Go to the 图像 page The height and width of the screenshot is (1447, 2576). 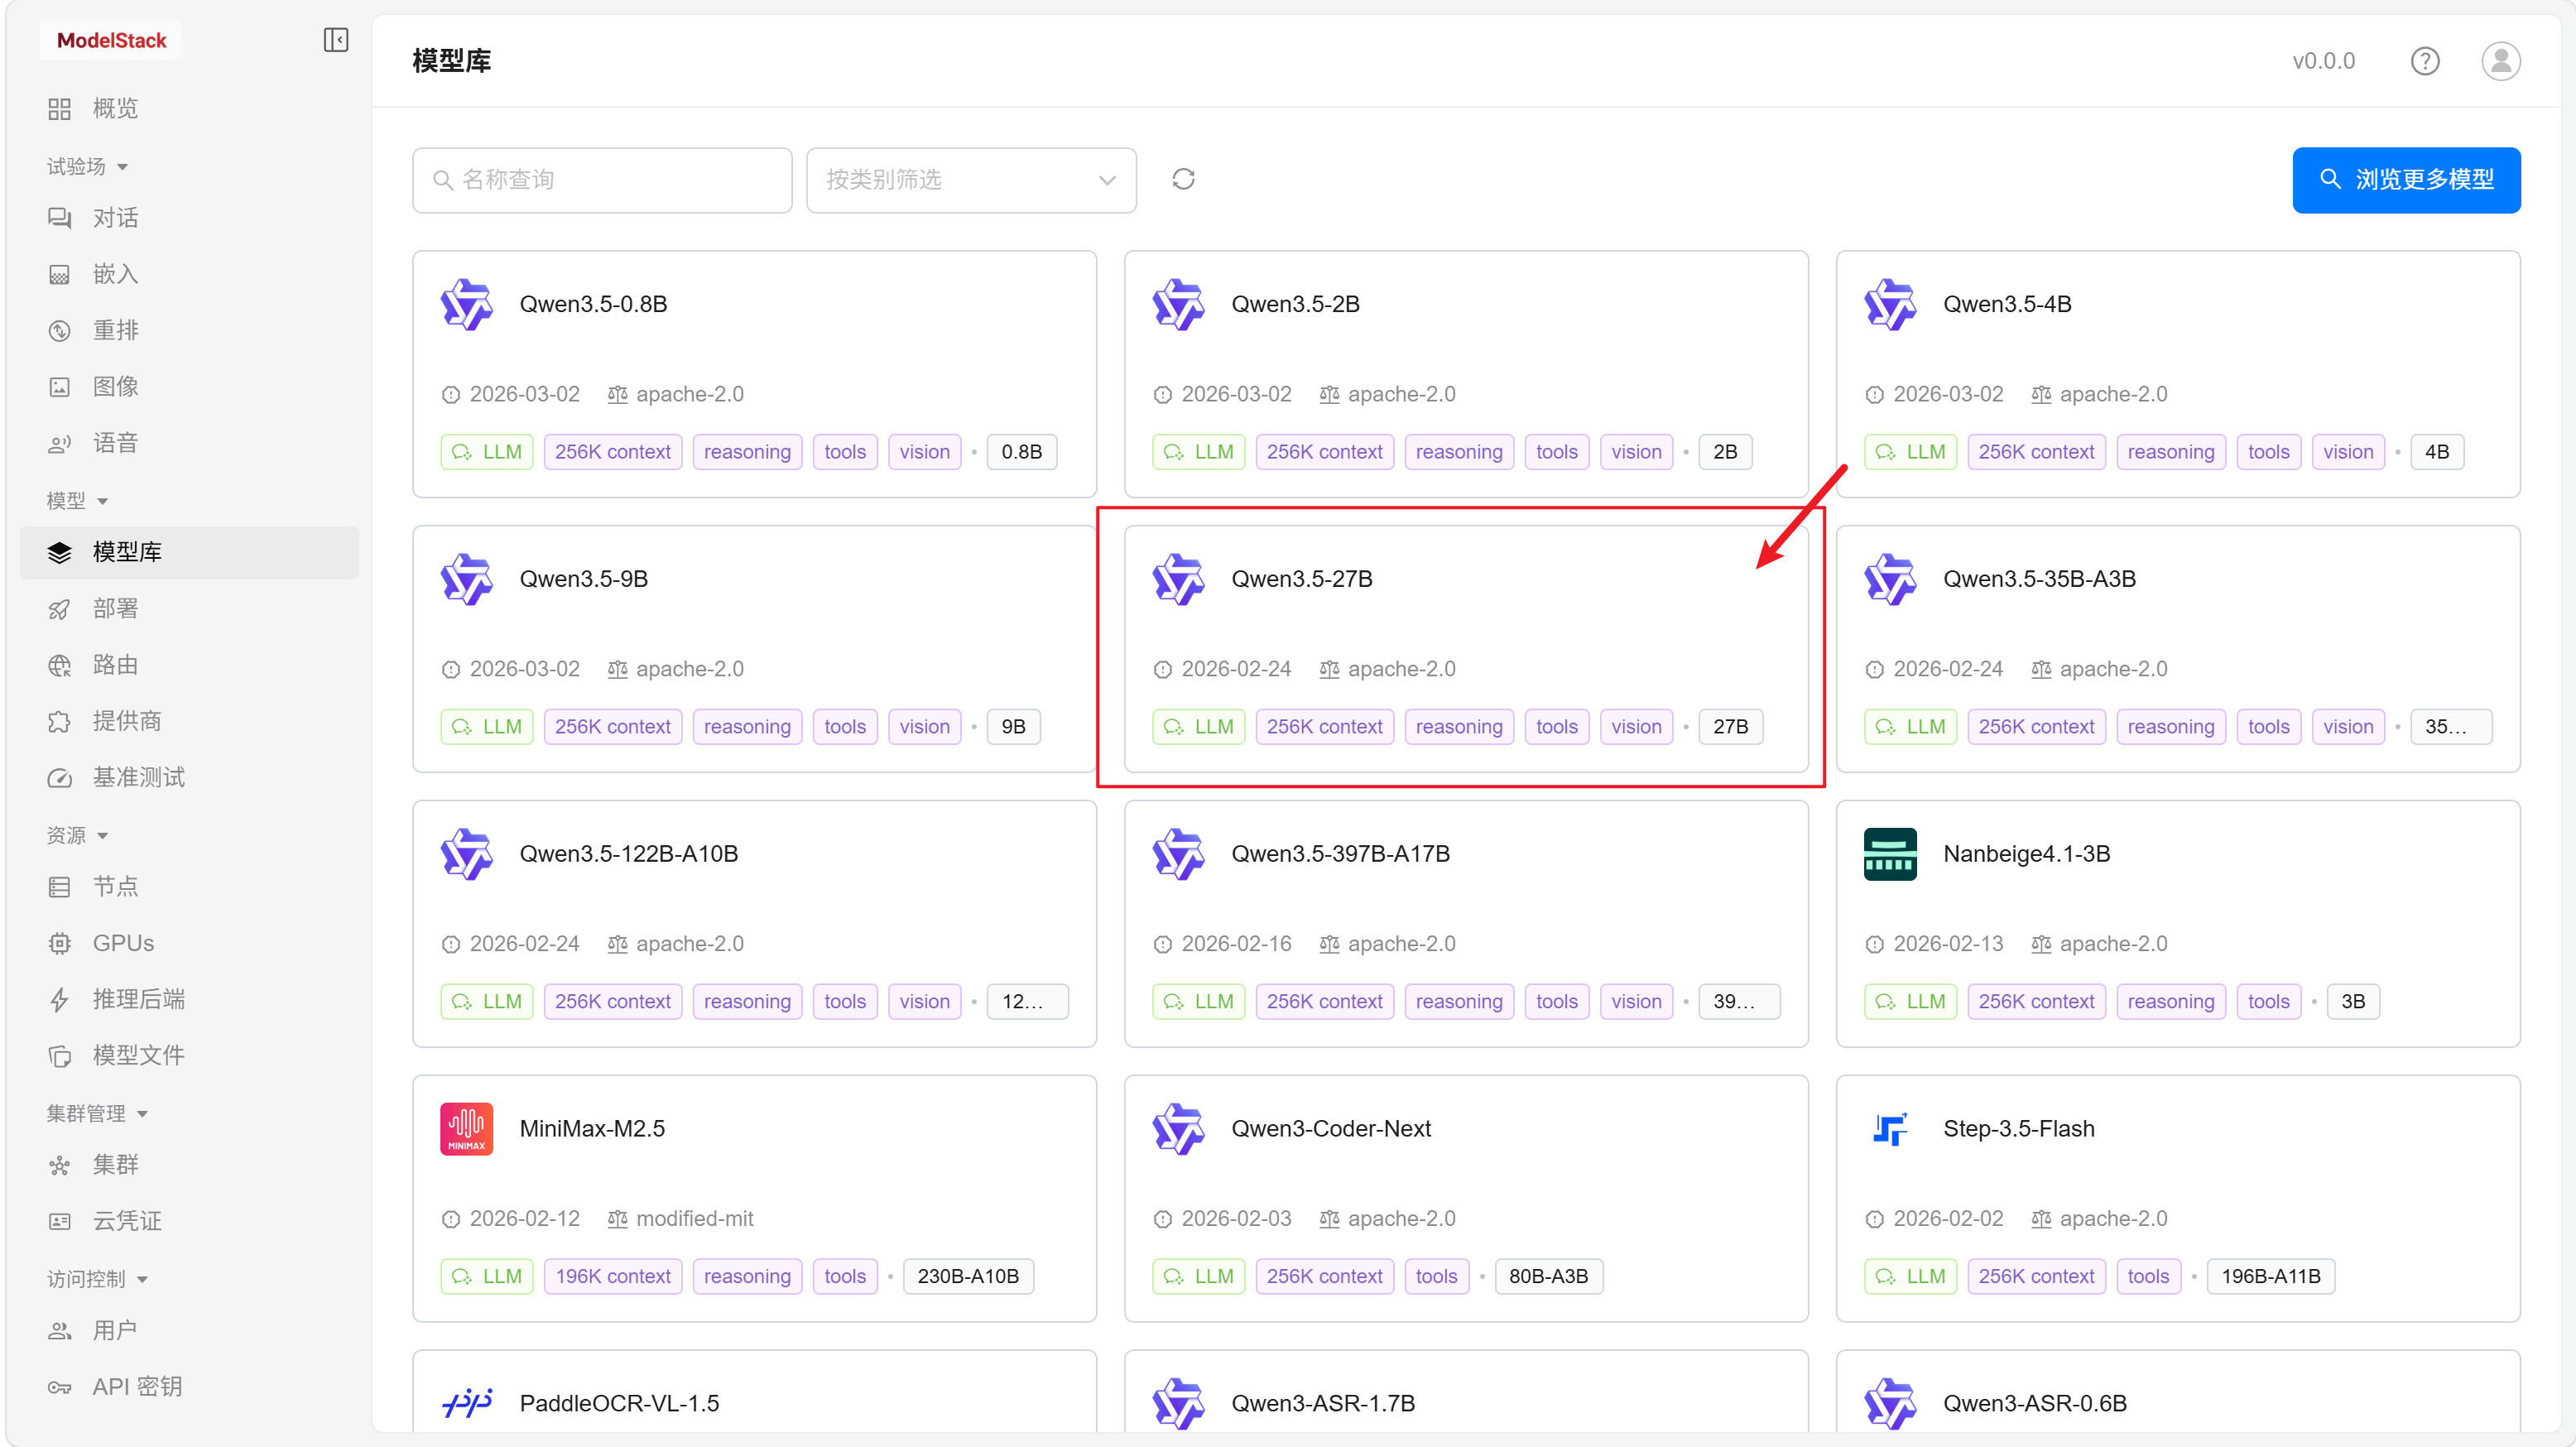click(189, 387)
